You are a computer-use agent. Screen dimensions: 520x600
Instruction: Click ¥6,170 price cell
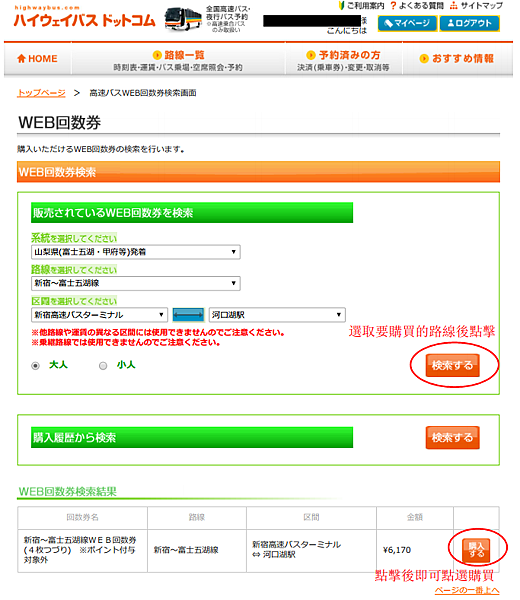tap(415, 551)
